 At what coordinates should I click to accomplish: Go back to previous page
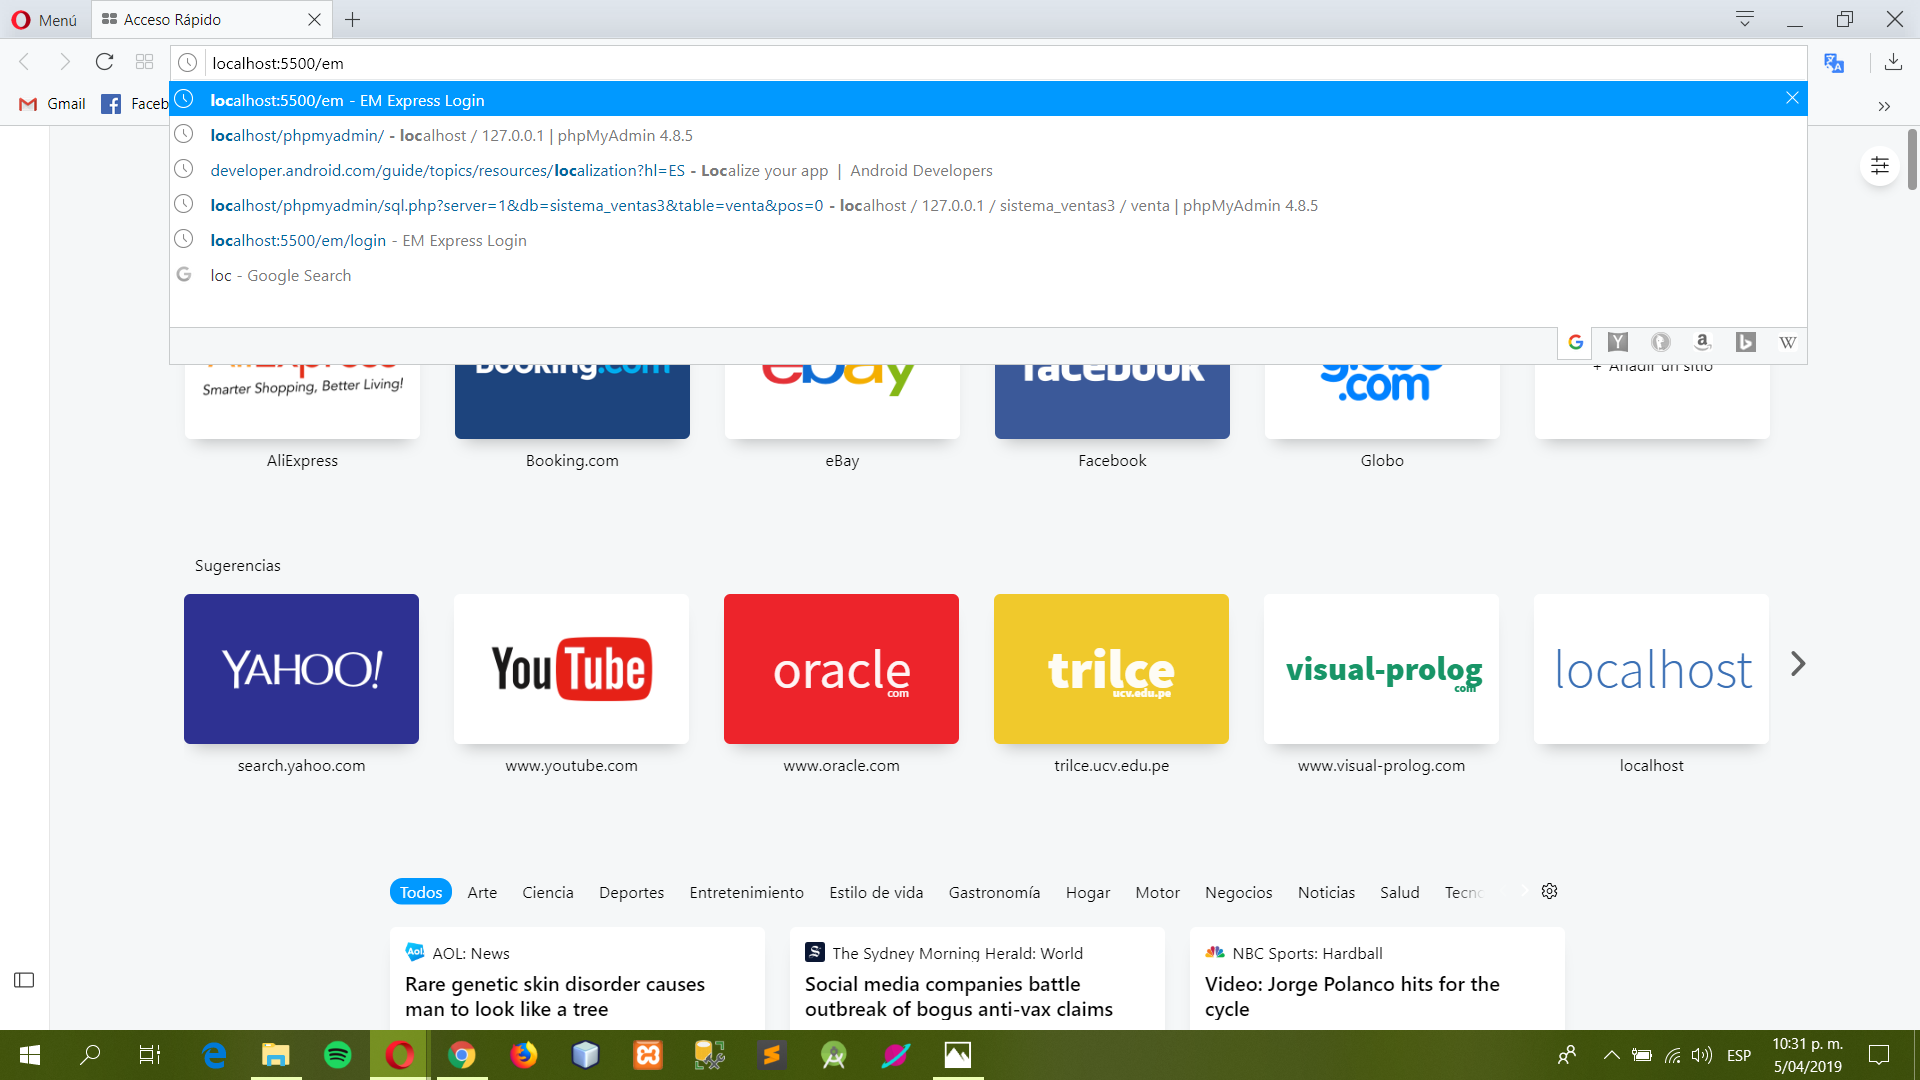[25, 62]
